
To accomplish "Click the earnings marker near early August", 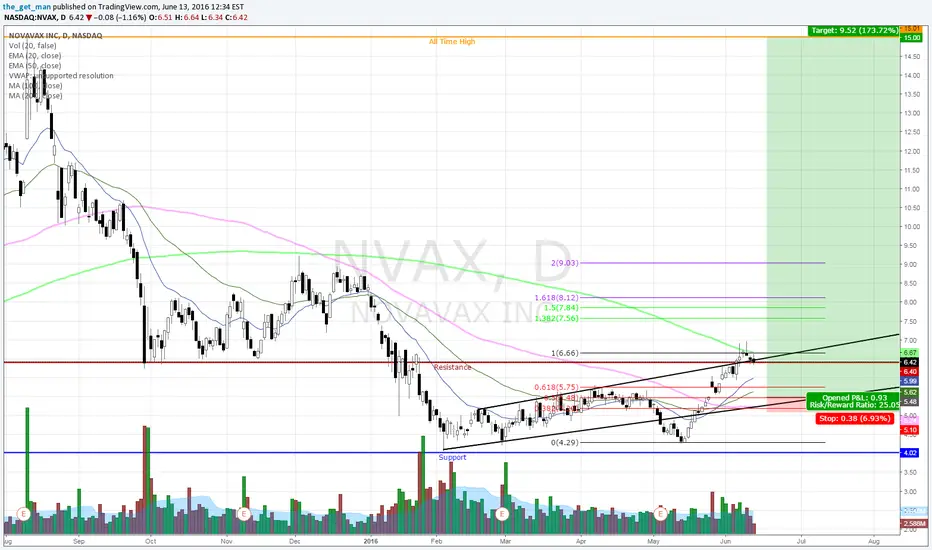I will tap(23, 513).
